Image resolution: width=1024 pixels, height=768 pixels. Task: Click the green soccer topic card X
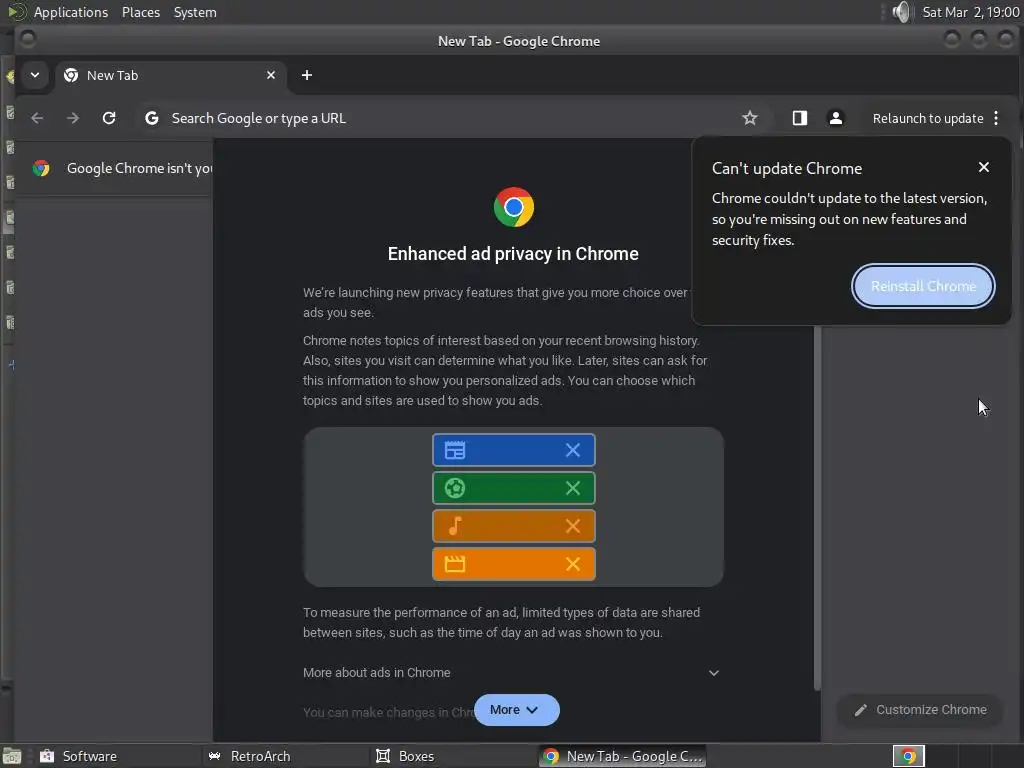pyautogui.click(x=573, y=488)
